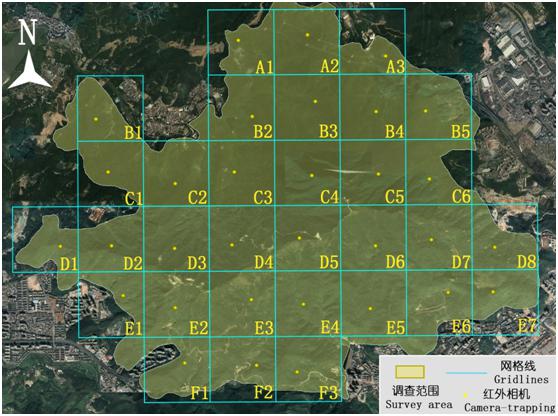558x416 pixels.
Task: Click the camera-trap dot in grid A2
Action: [x=307, y=35]
